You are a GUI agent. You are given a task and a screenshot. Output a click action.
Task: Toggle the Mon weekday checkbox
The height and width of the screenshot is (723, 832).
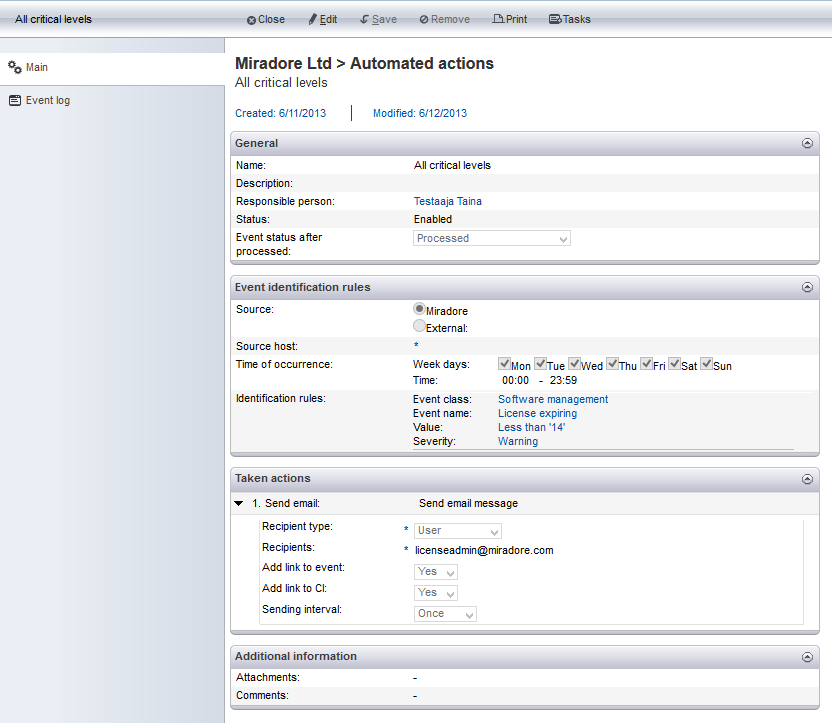(x=504, y=364)
